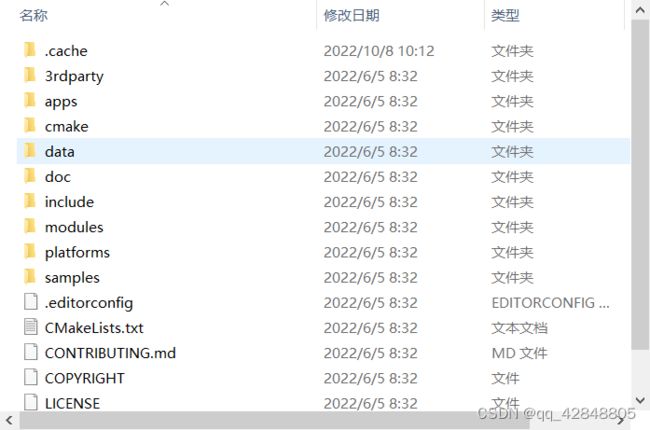Click the vertical scrollbar down arrow
The image size is (650, 430).
(640, 401)
